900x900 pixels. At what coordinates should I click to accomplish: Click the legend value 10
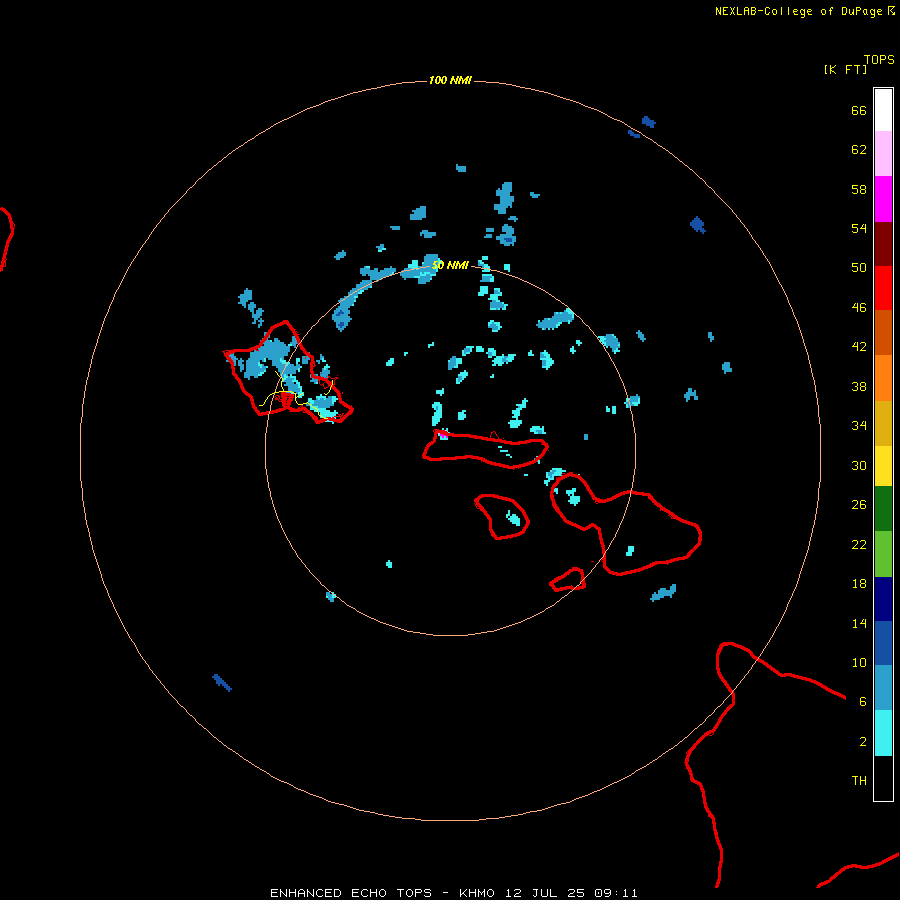point(859,662)
